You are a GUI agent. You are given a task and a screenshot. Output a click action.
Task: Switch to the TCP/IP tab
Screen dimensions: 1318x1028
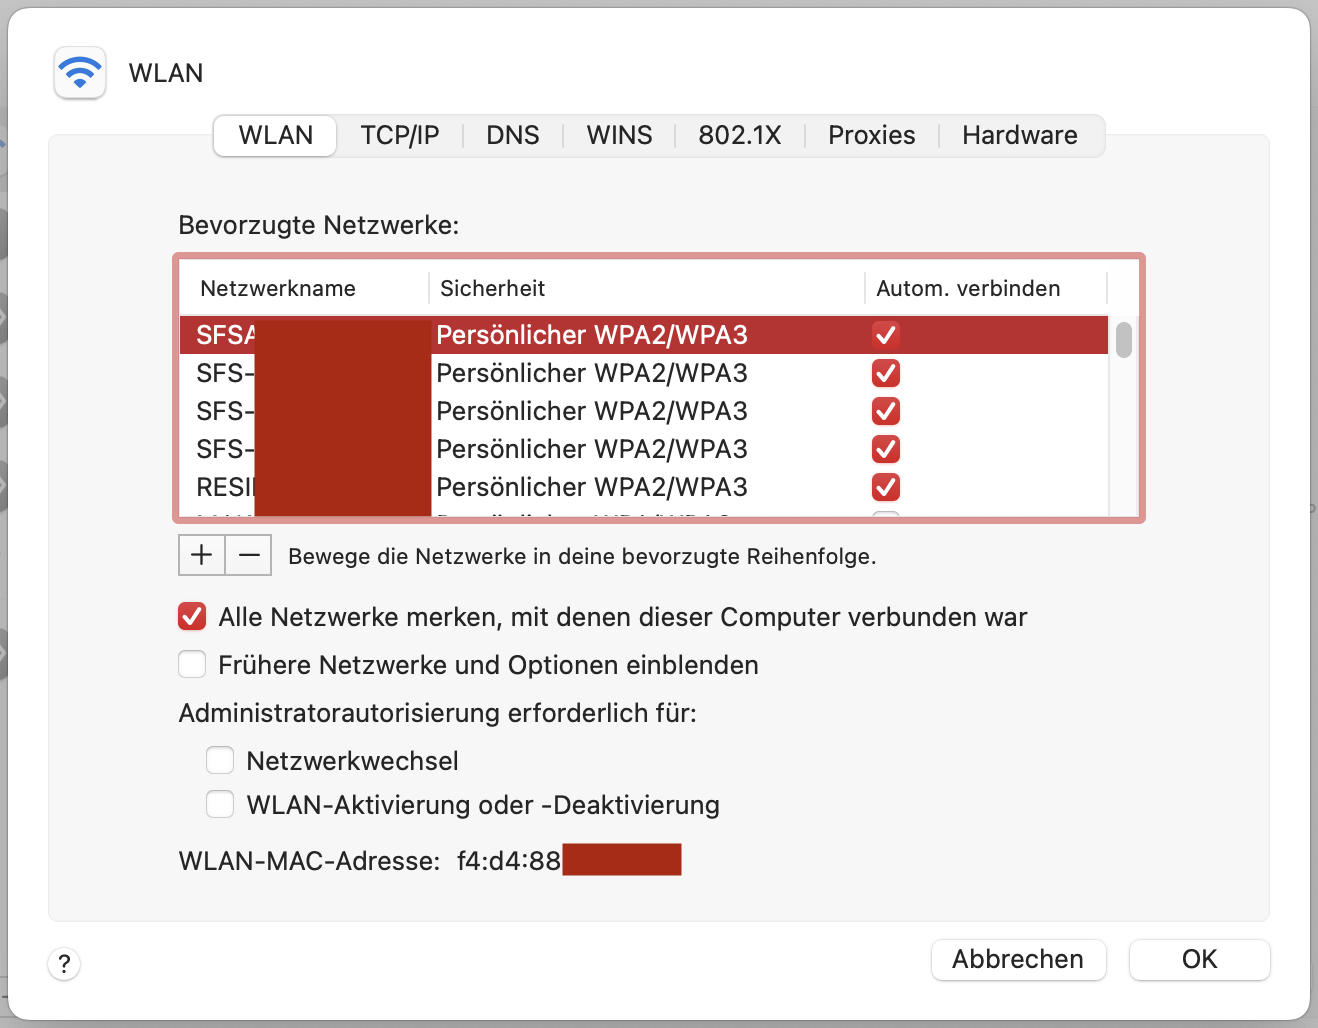coord(401,135)
